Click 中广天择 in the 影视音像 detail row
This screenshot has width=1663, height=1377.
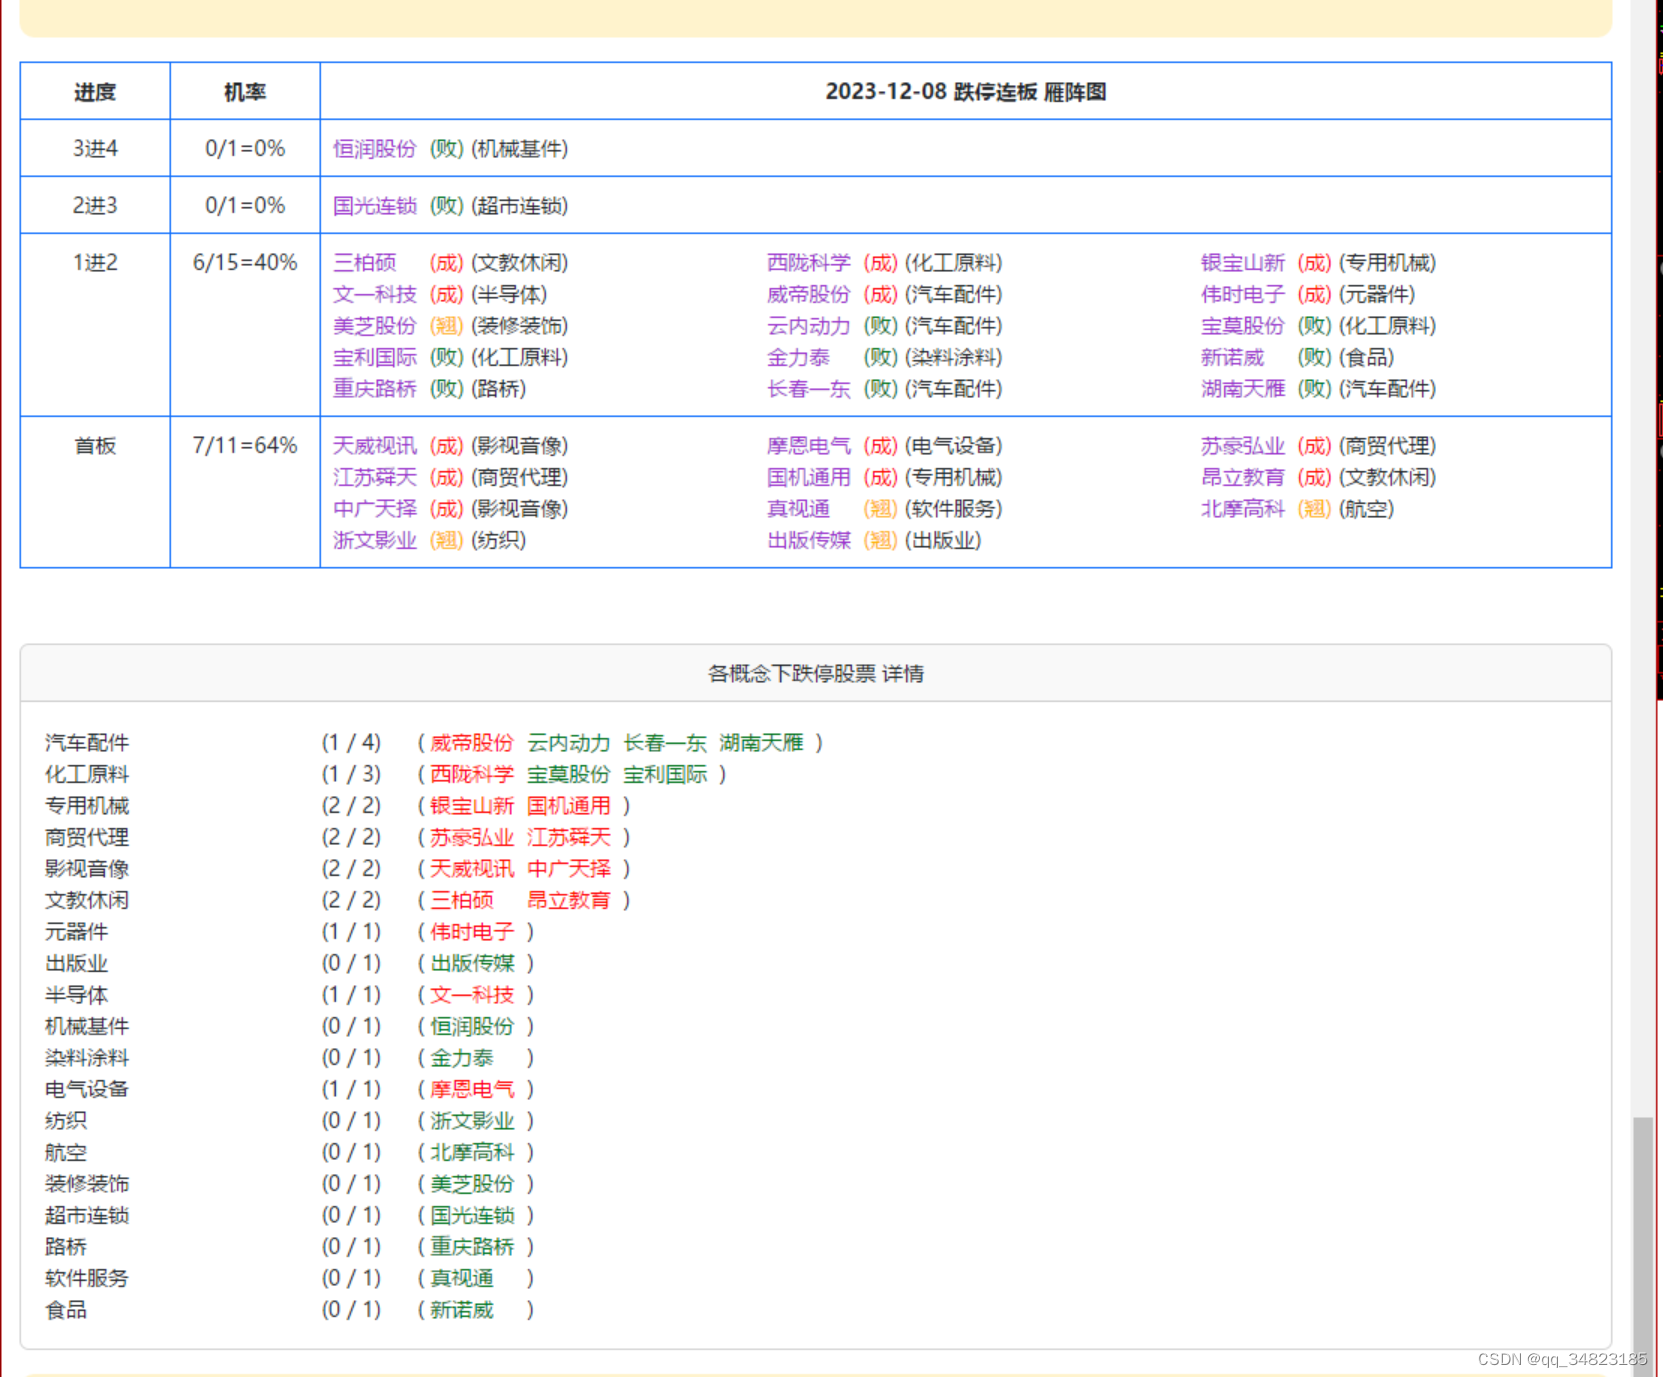569,869
